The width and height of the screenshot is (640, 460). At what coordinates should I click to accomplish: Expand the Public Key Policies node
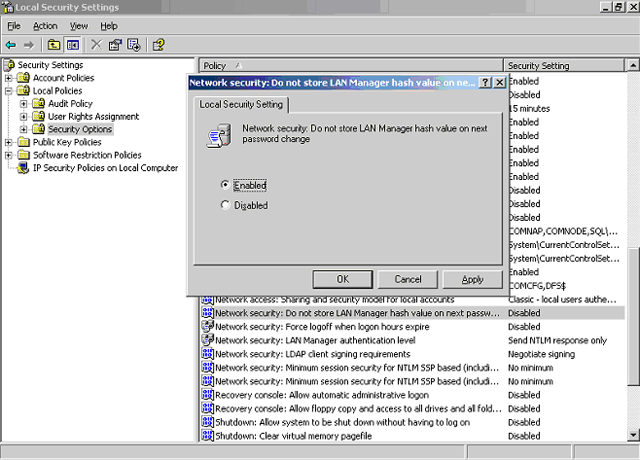click(x=9, y=143)
